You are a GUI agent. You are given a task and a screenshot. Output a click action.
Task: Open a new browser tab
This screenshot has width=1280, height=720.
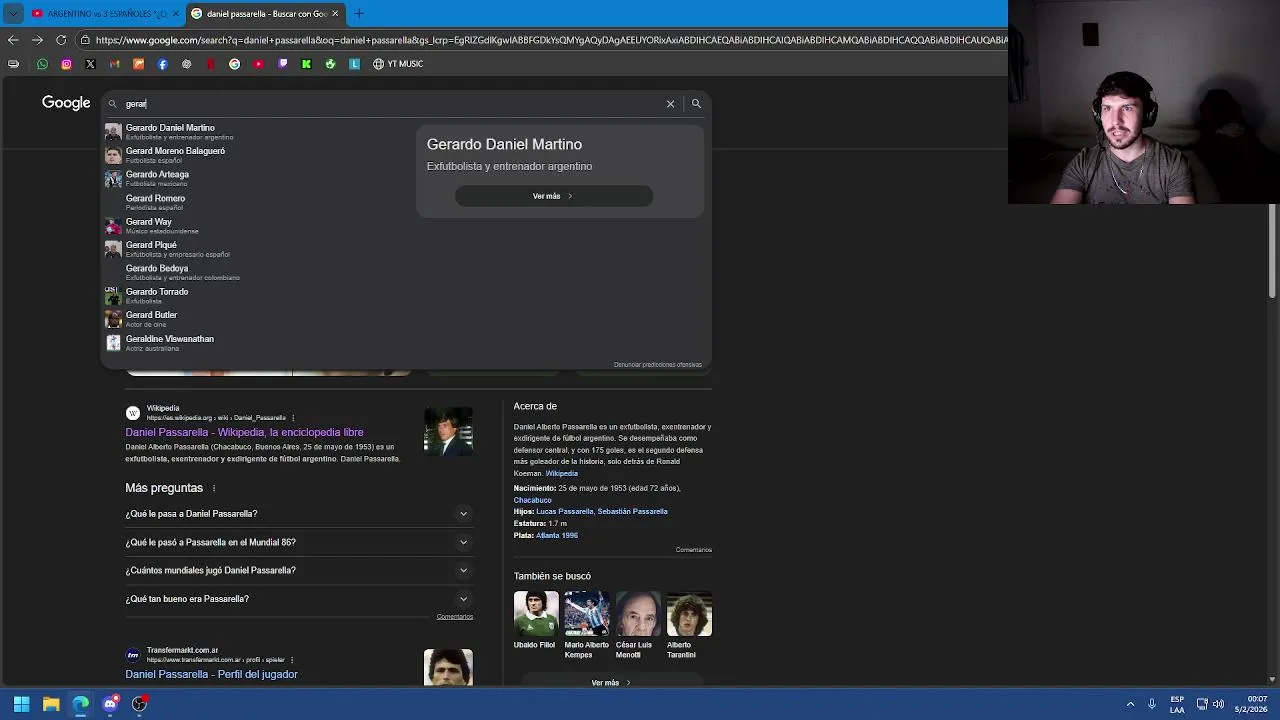click(359, 14)
